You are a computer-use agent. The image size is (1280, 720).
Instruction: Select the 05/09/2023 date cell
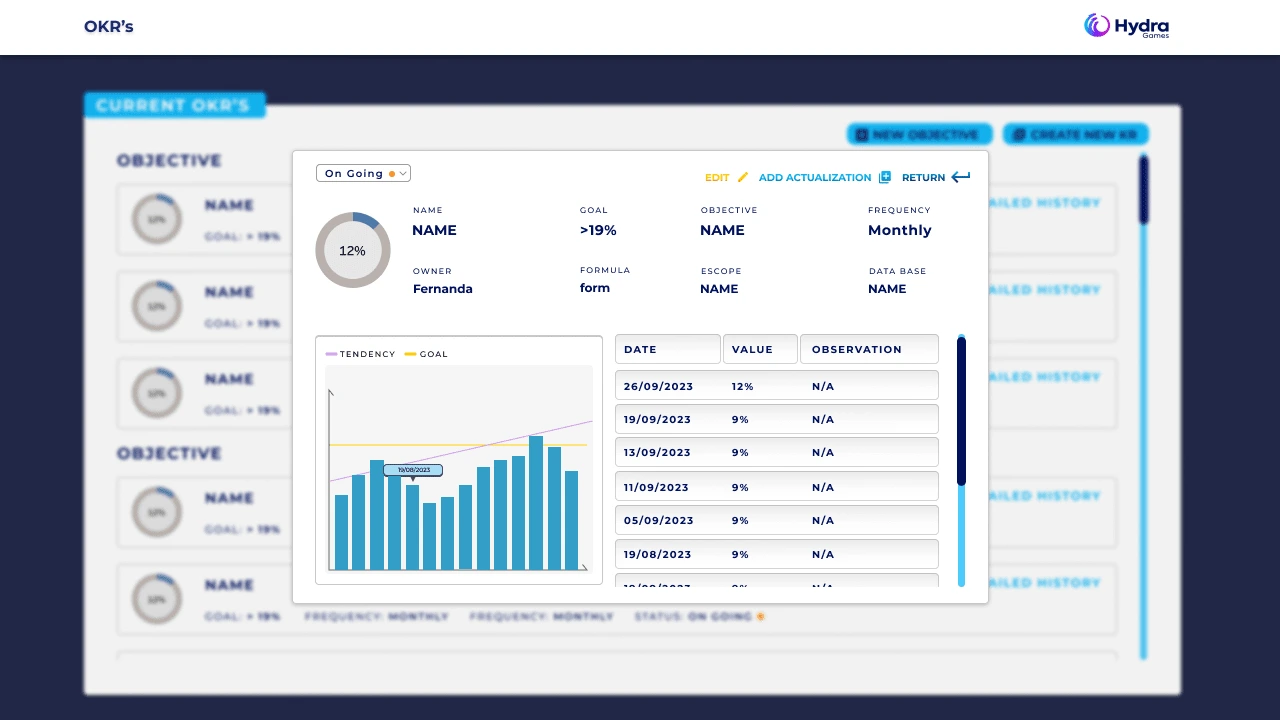pyautogui.click(x=658, y=520)
